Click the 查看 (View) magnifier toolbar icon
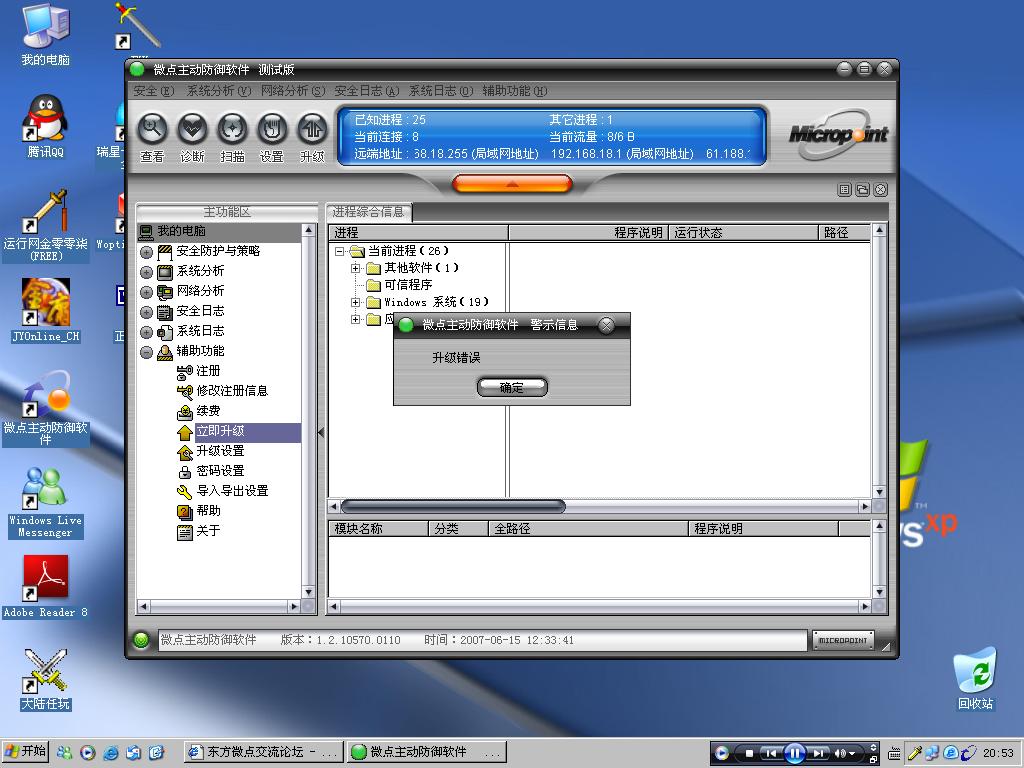Viewport: 1024px width, 768px height. (152, 129)
